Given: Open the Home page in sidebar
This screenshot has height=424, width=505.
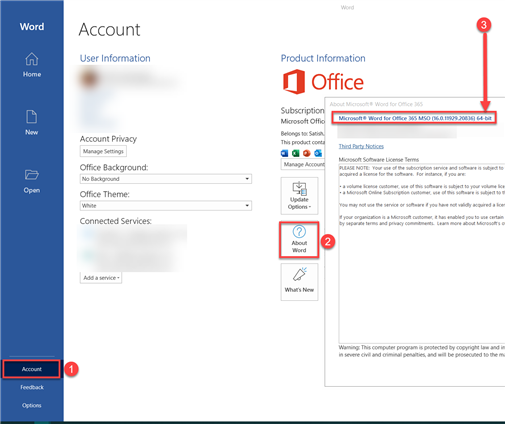Looking at the screenshot, I should point(32,65).
